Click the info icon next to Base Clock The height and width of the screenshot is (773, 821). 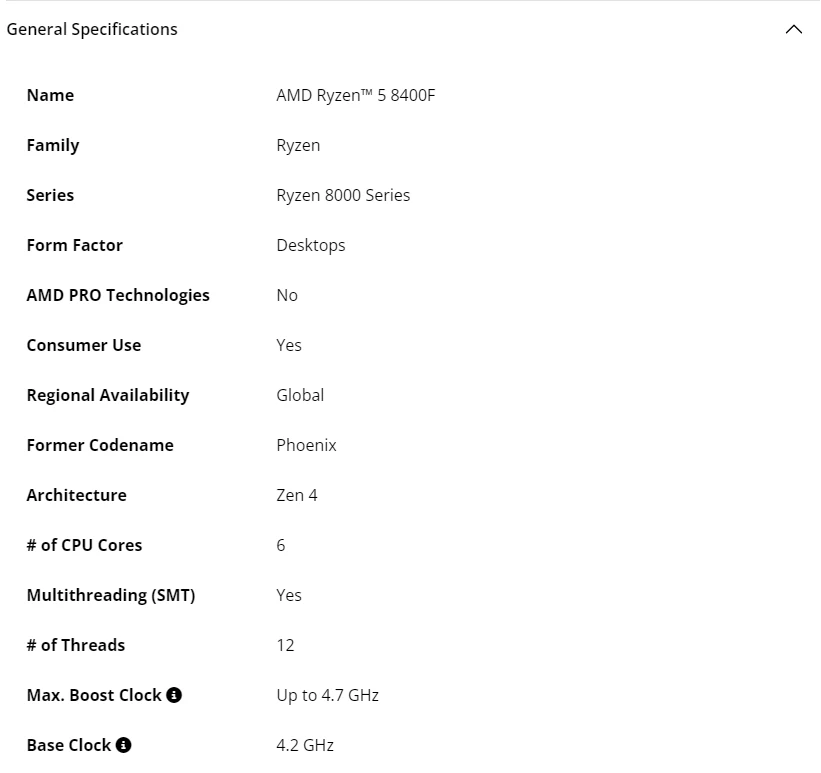point(124,745)
